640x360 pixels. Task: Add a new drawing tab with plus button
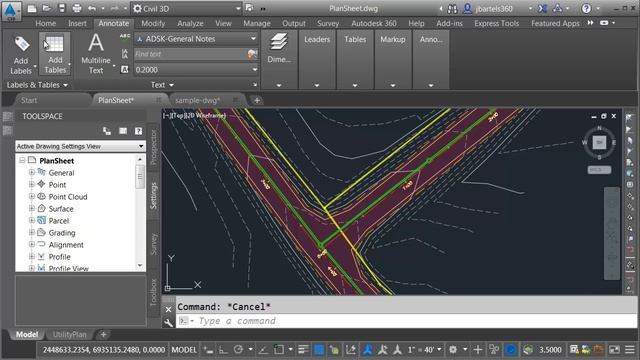click(257, 100)
